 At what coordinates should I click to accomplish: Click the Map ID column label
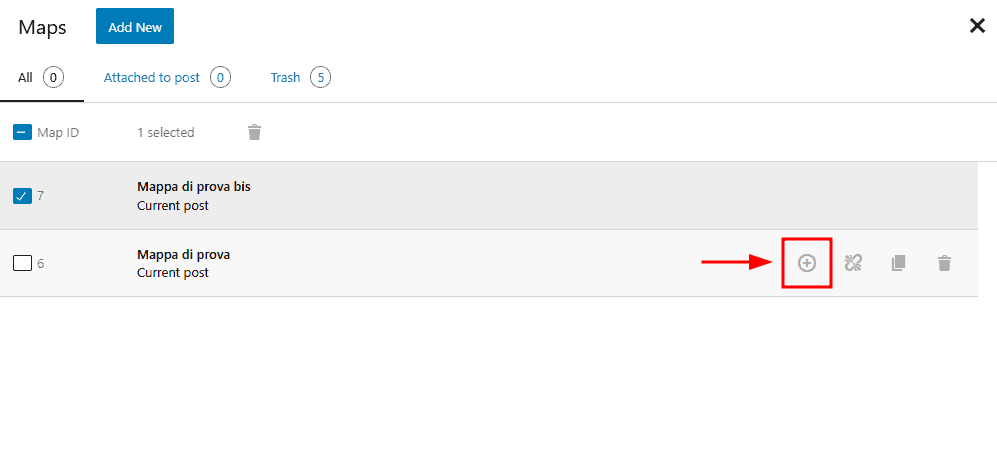point(58,133)
